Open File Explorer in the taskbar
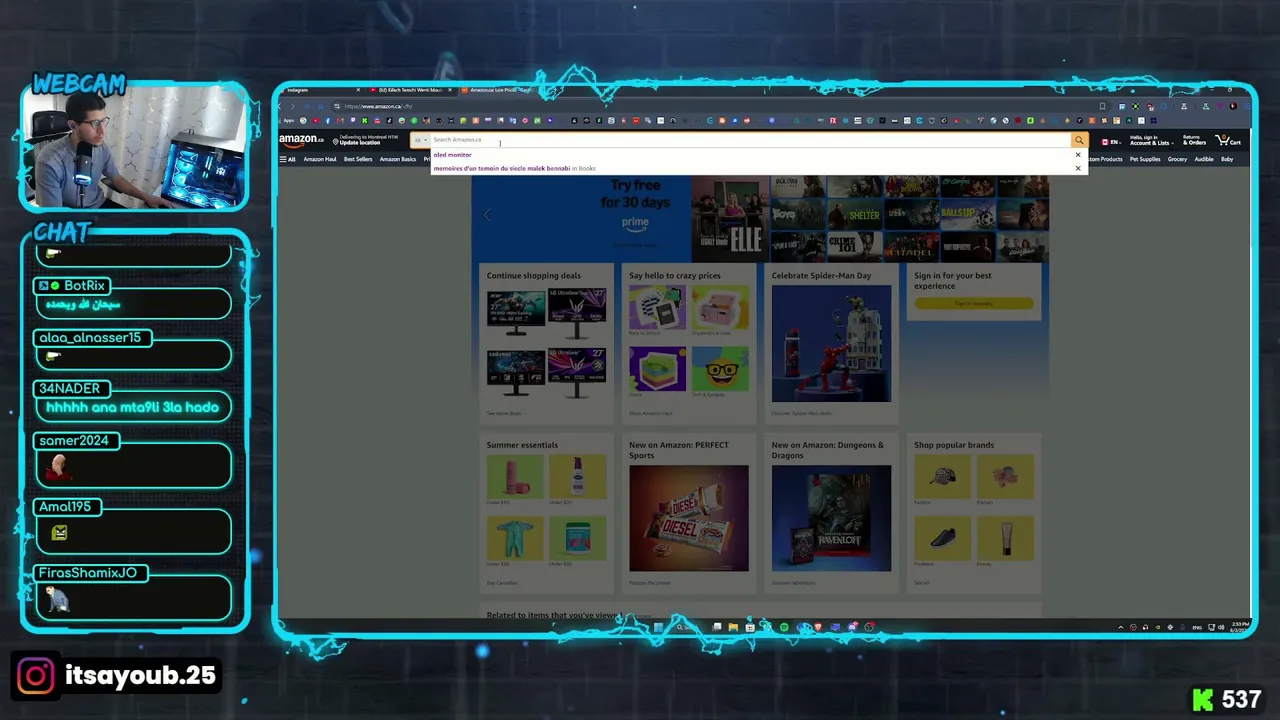1280x720 pixels. tap(733, 628)
